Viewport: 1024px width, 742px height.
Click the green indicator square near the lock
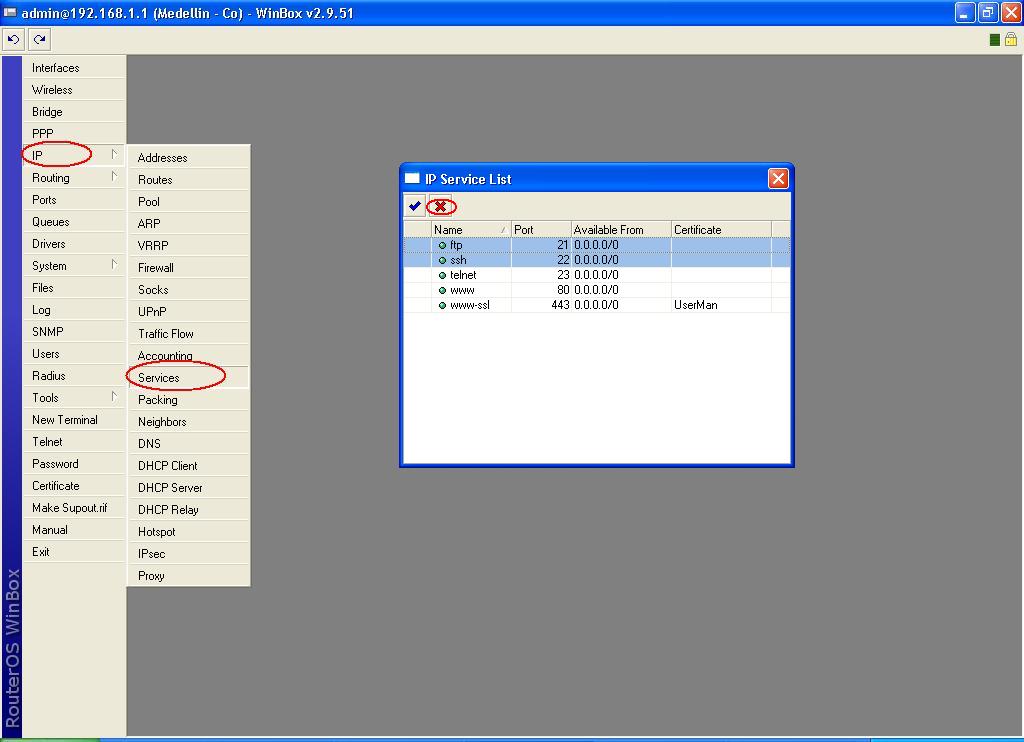(993, 38)
